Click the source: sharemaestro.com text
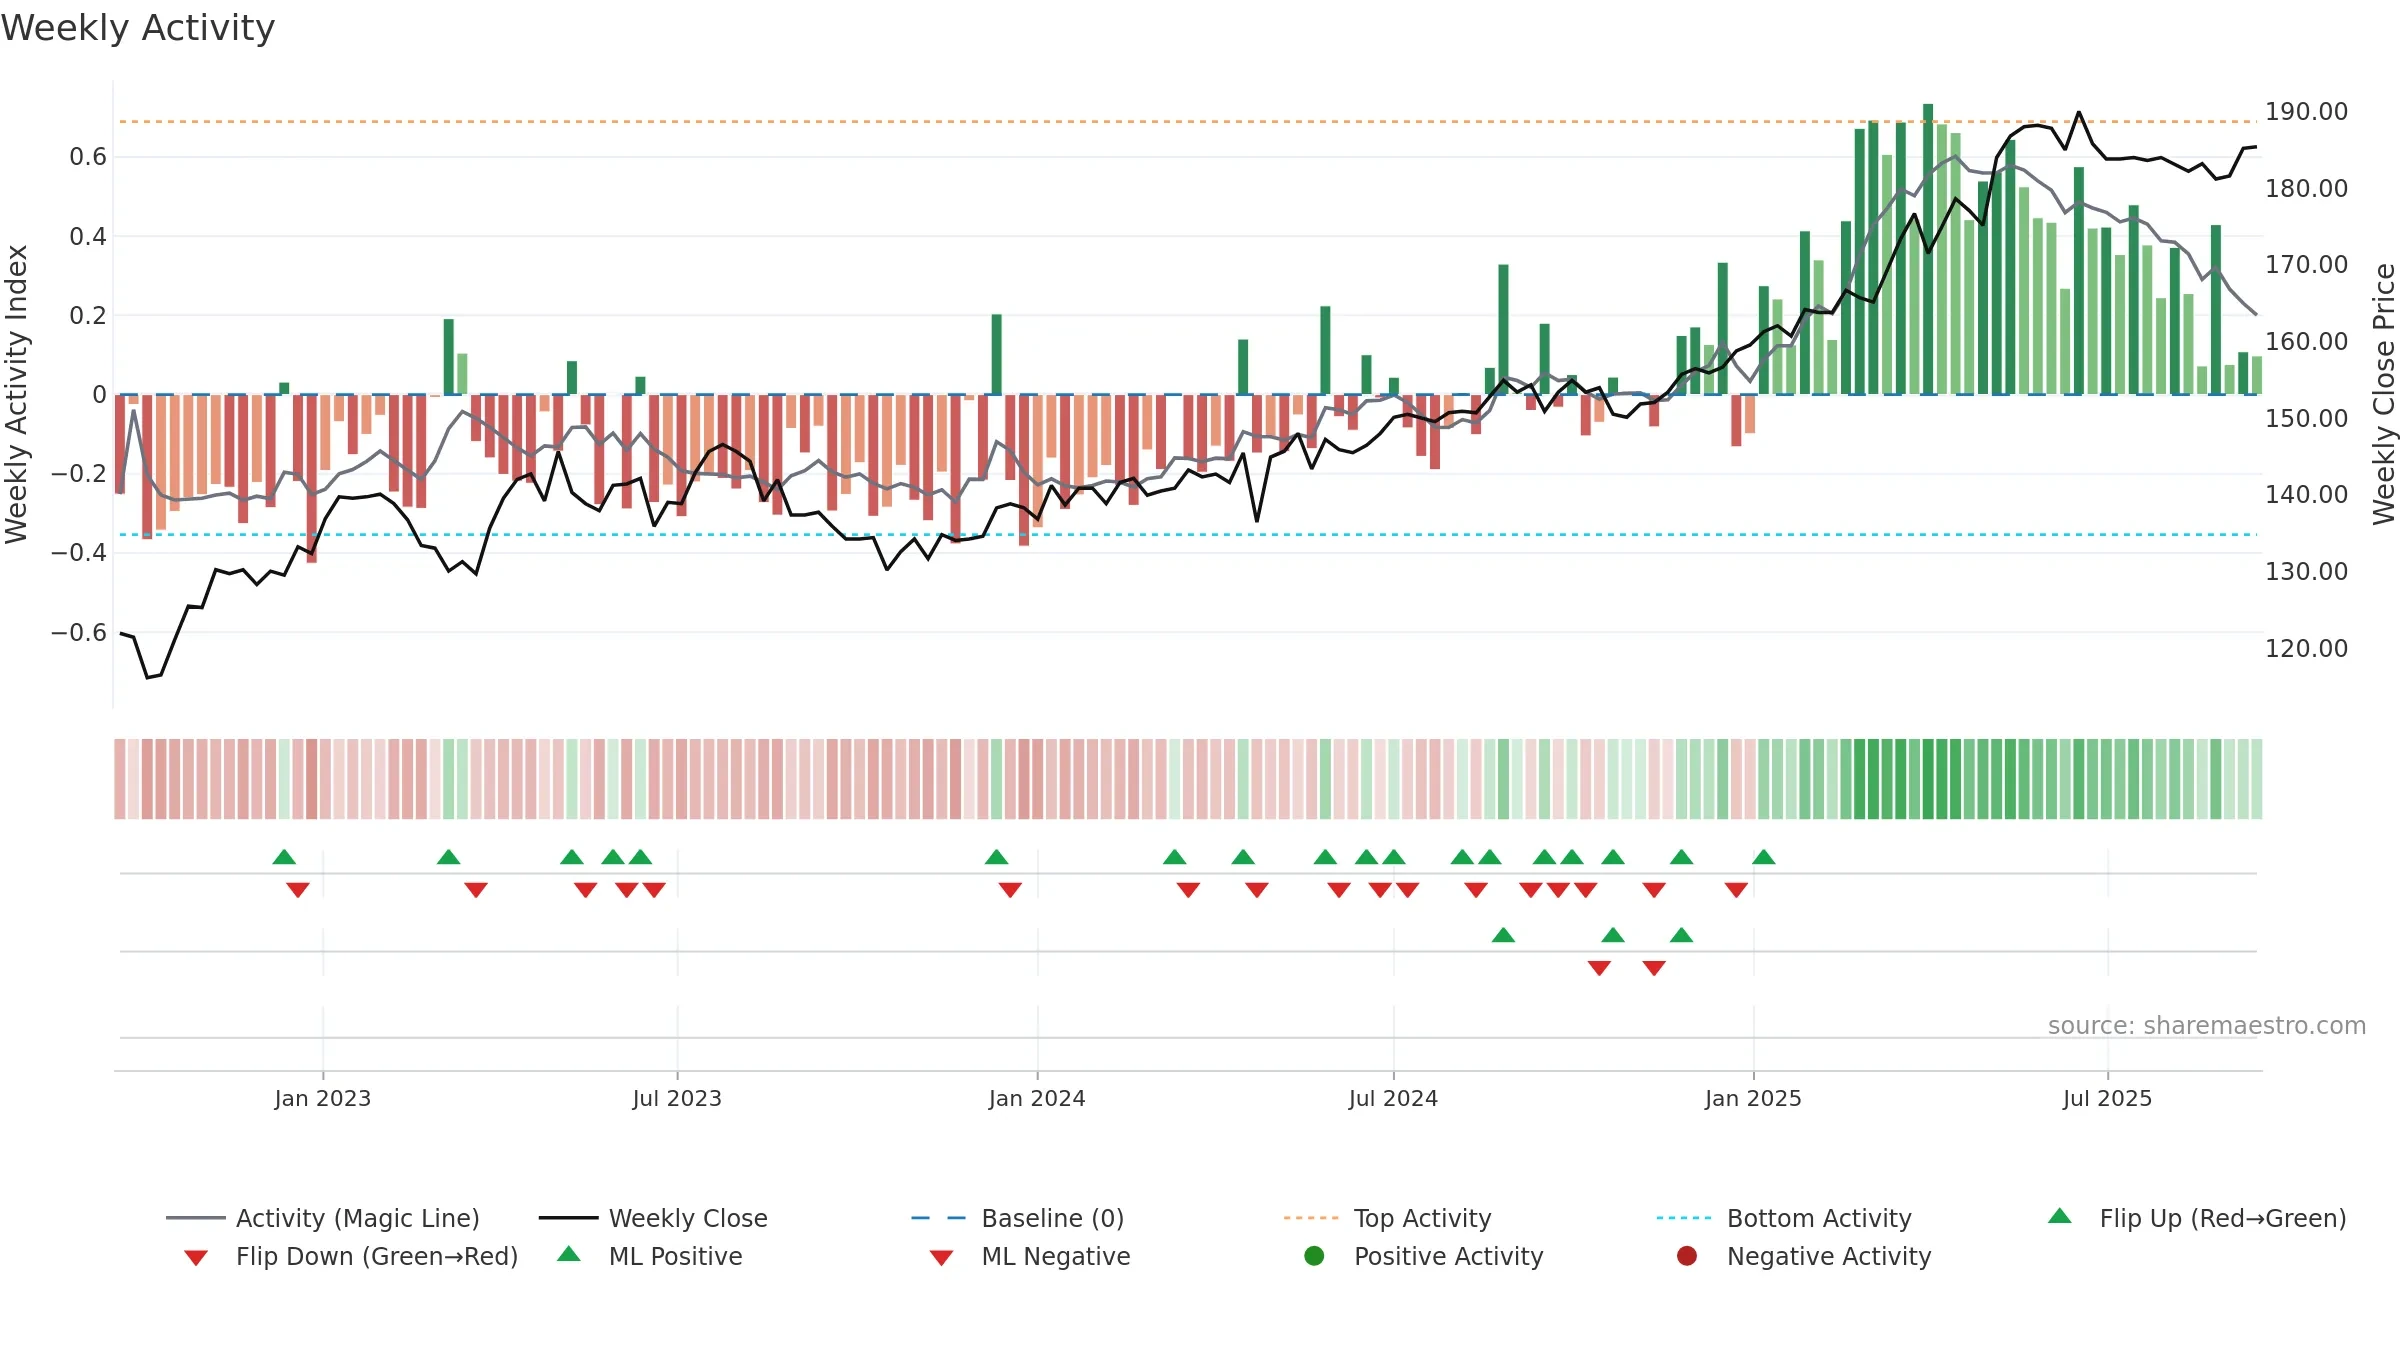This screenshot has height=1350, width=2400. pyautogui.click(x=2207, y=1026)
